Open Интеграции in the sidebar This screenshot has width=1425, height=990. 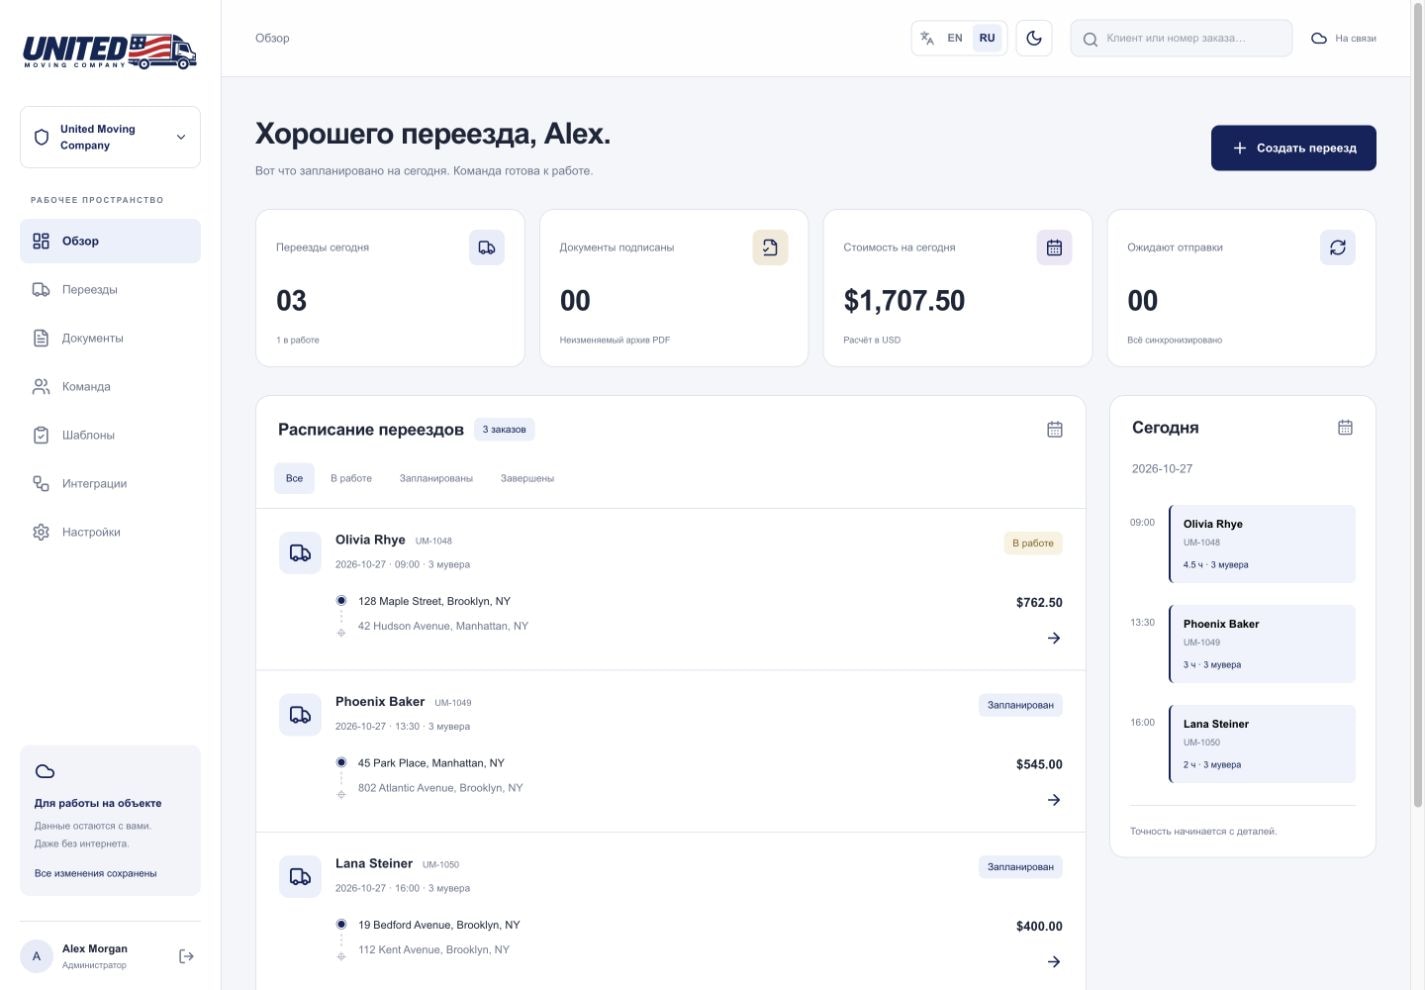110,484
